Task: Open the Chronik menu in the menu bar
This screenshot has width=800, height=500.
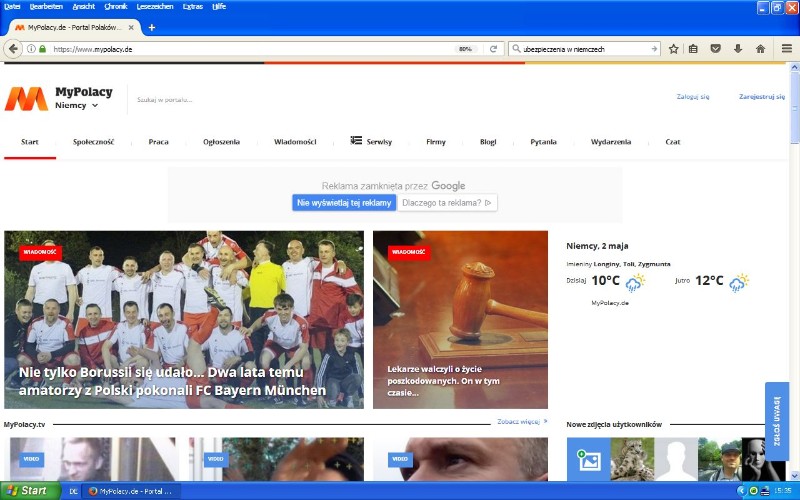Action: 115,6
